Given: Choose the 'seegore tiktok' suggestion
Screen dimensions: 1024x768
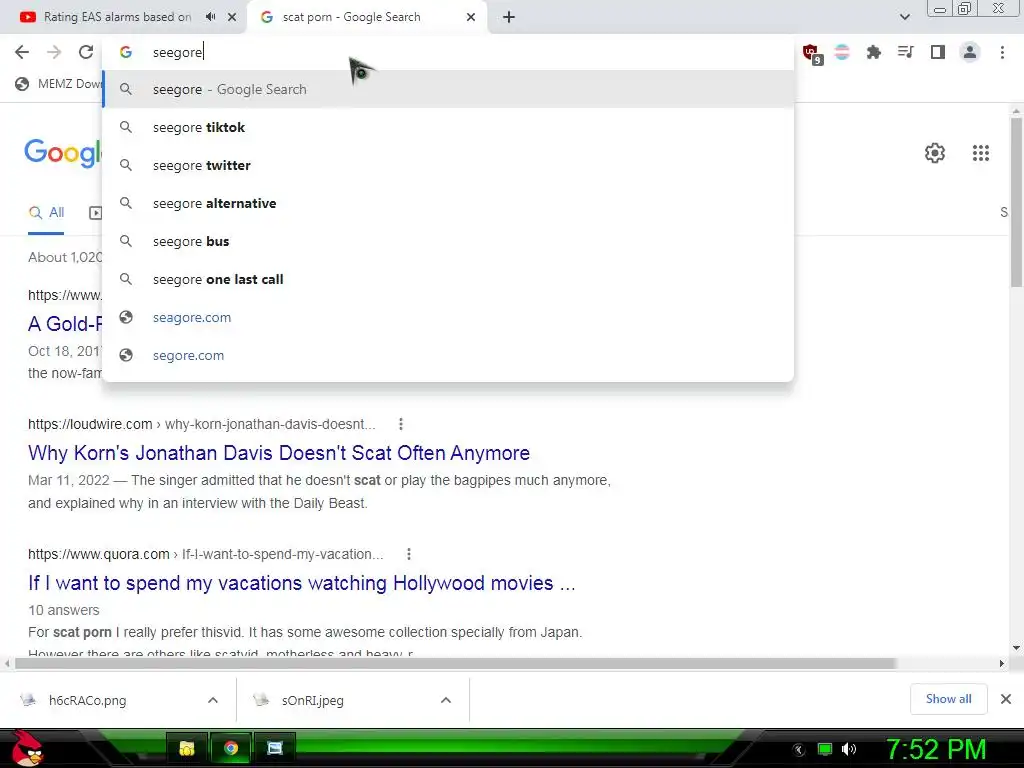Looking at the screenshot, I should point(449,127).
